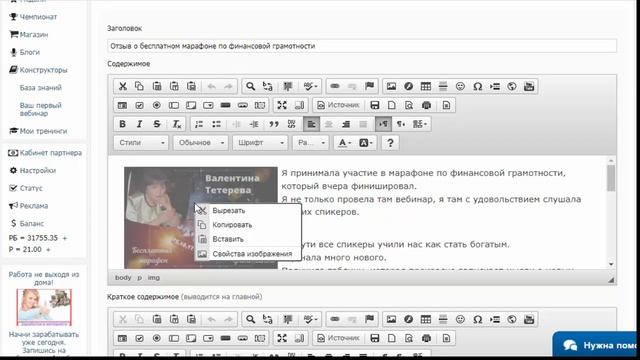Viewport: 640px width, 360px height.
Task: Choose Вставить from context menu
Action: 248,239
